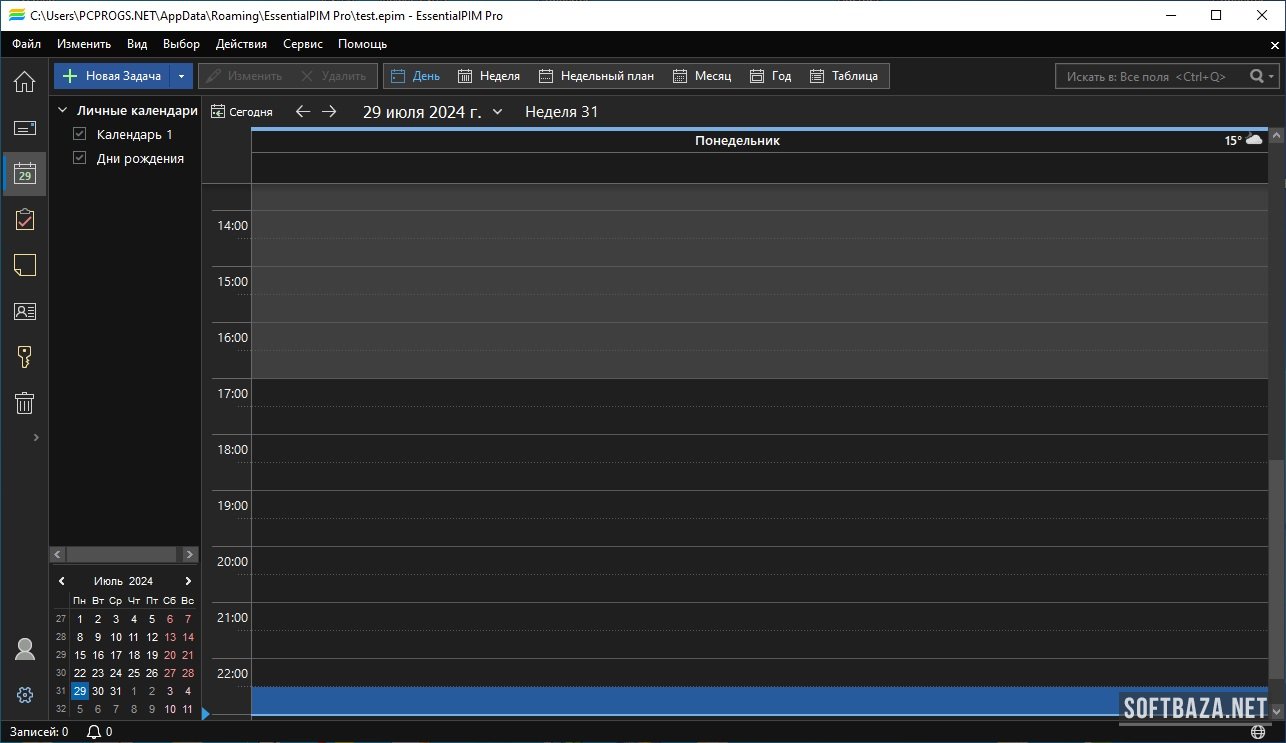Image resolution: width=1286 pixels, height=743 pixels.
Task: Open the Passwords key icon
Action: 24,357
